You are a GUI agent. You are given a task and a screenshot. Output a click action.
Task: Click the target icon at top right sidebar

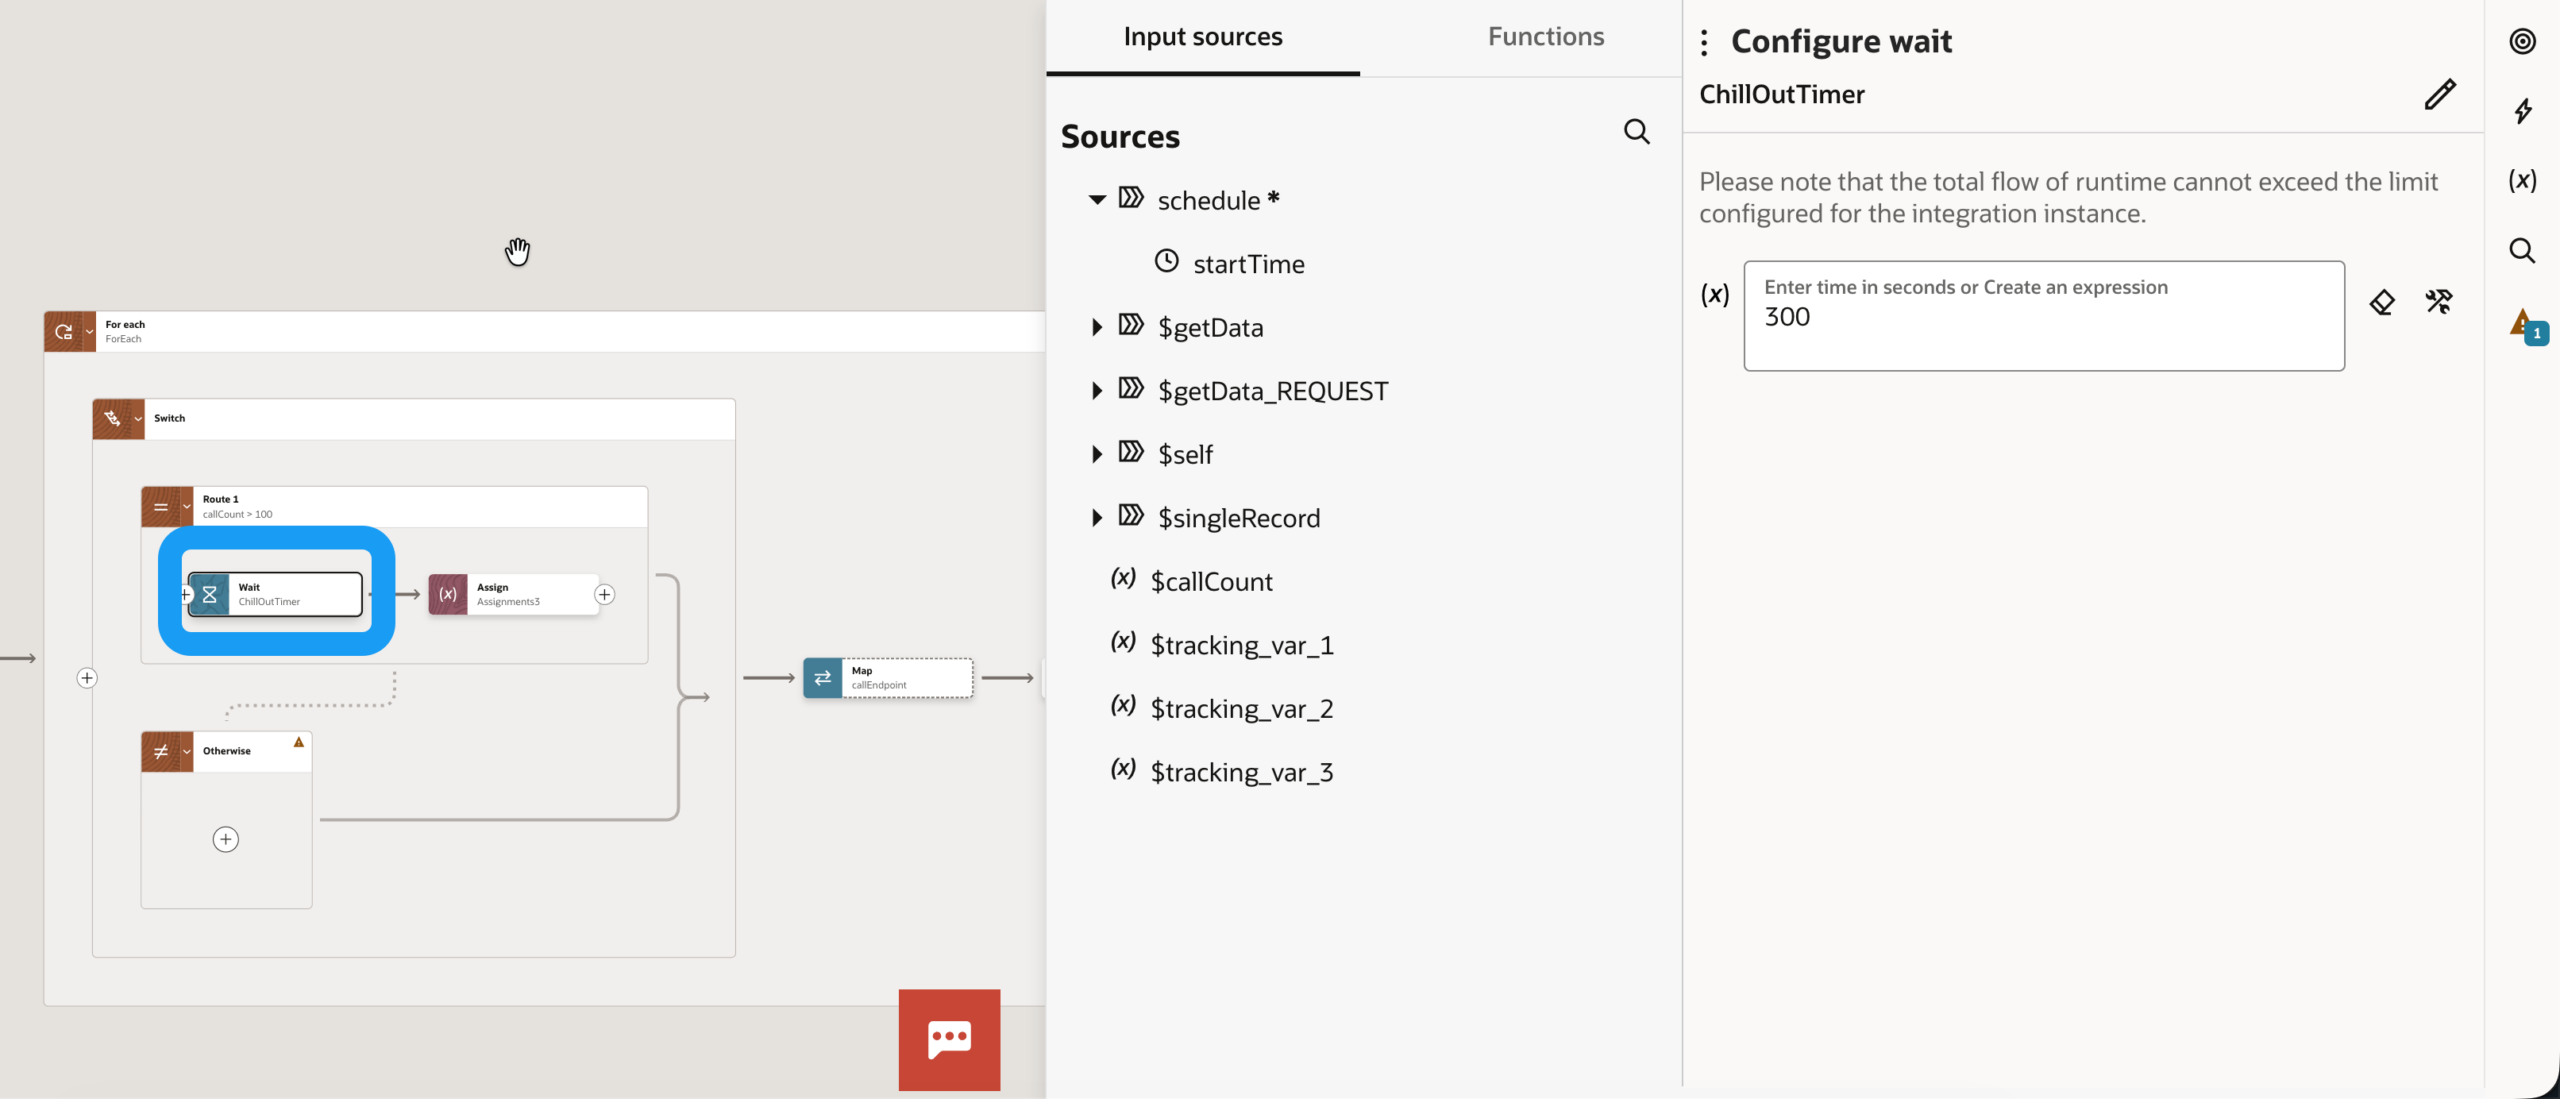(2522, 42)
